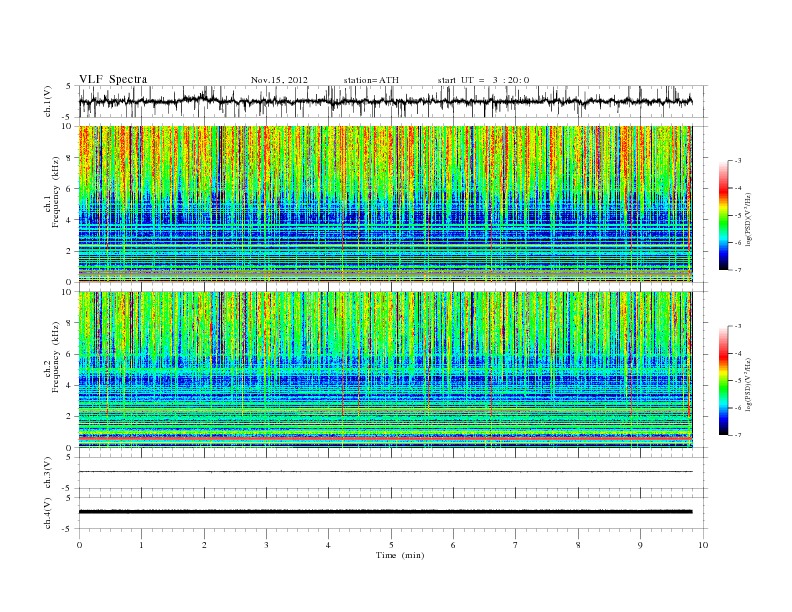This screenshot has width=792, height=612.
Task: Click the ch.3(V) waveform trace line
Action: pos(386,472)
